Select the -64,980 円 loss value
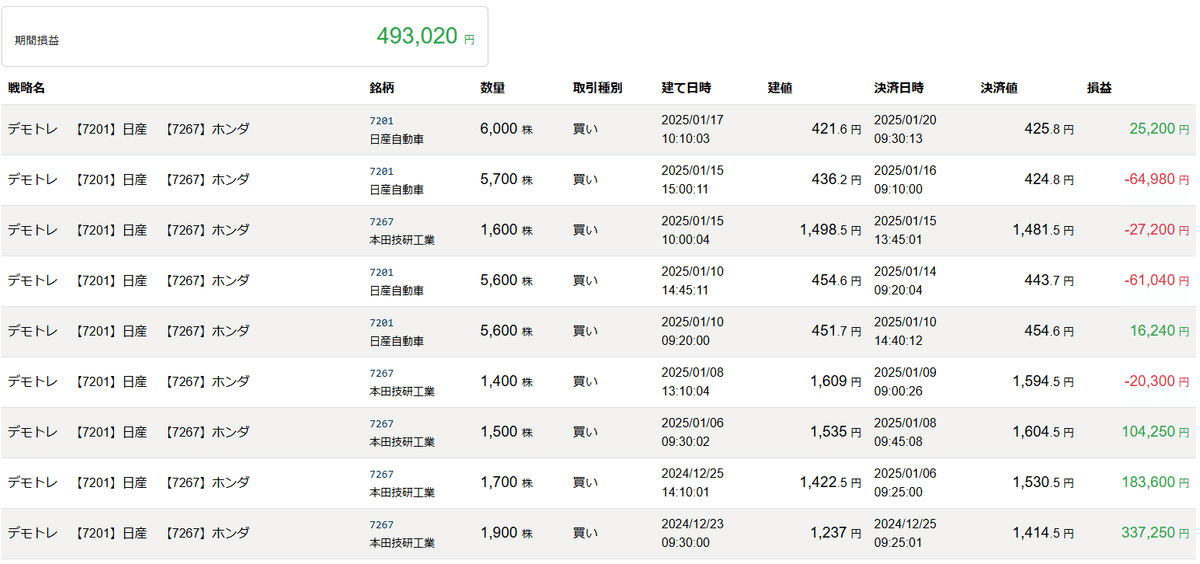 click(x=1148, y=180)
